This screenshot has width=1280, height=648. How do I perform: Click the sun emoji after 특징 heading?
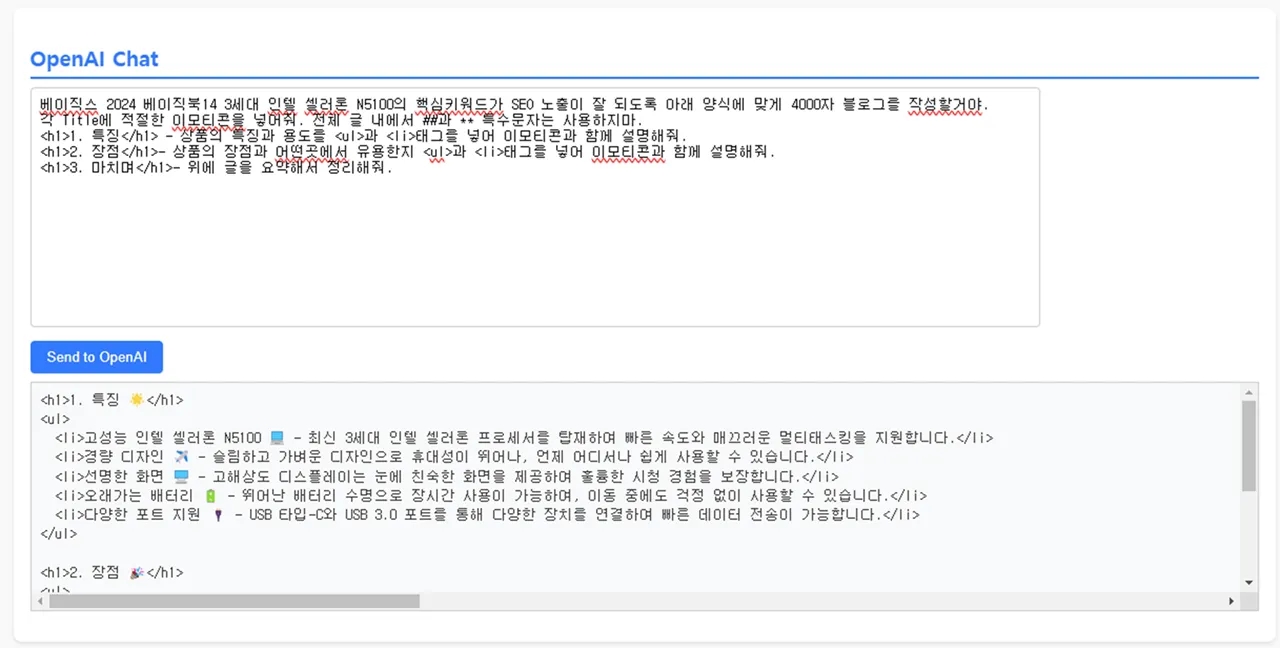[x=137, y=400]
